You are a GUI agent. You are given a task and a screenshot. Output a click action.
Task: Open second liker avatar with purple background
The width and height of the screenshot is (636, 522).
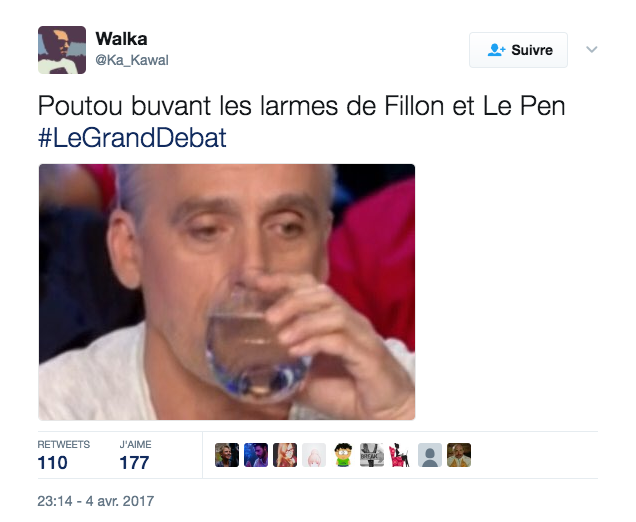tap(256, 455)
